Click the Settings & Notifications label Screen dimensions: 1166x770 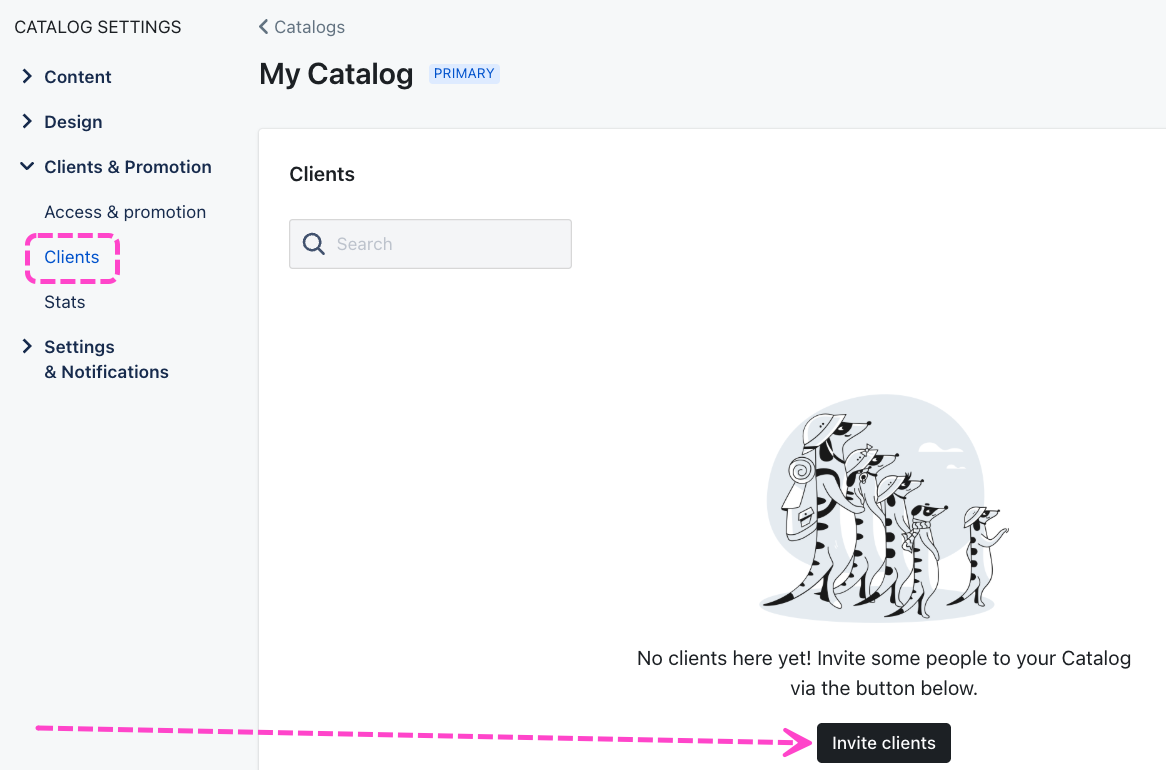pyautogui.click(x=106, y=359)
